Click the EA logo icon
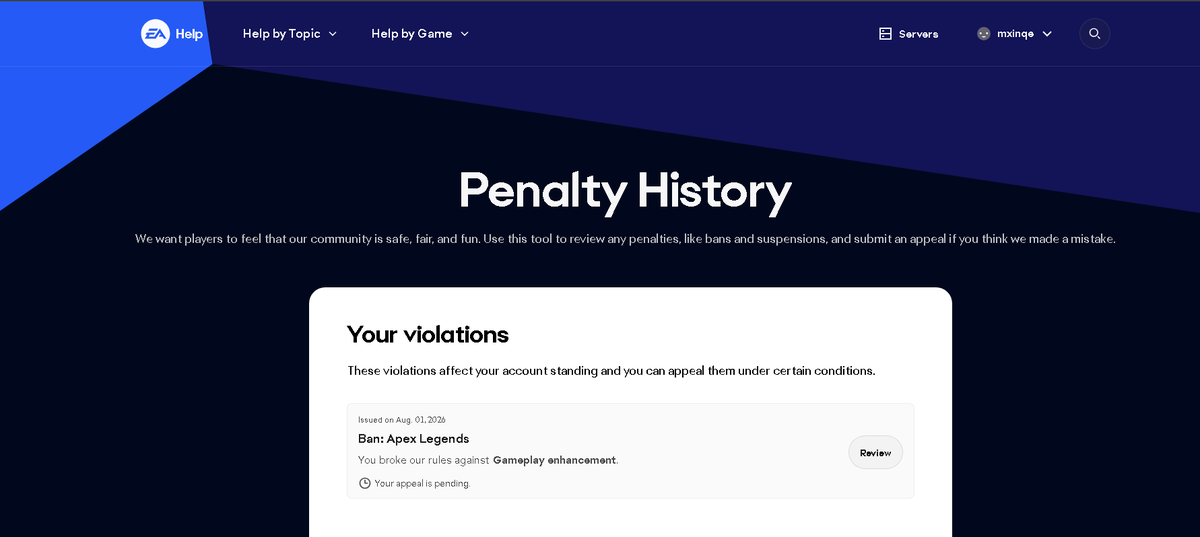Image resolution: width=1200 pixels, height=537 pixels. click(155, 33)
